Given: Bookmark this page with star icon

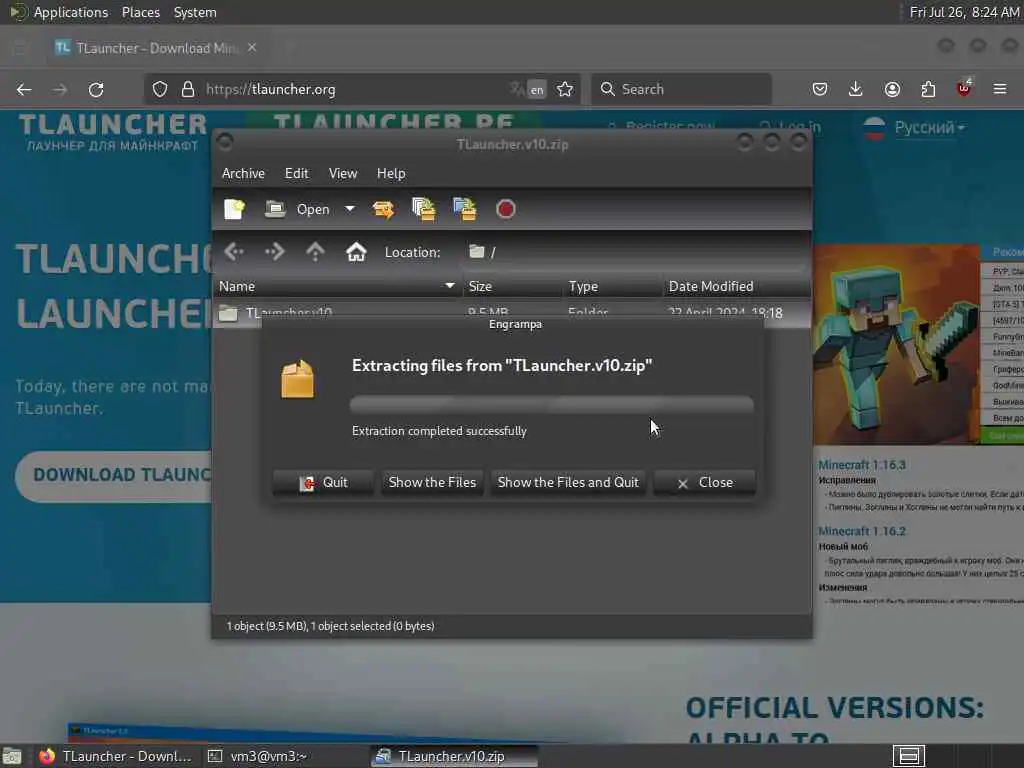Looking at the screenshot, I should (566, 89).
